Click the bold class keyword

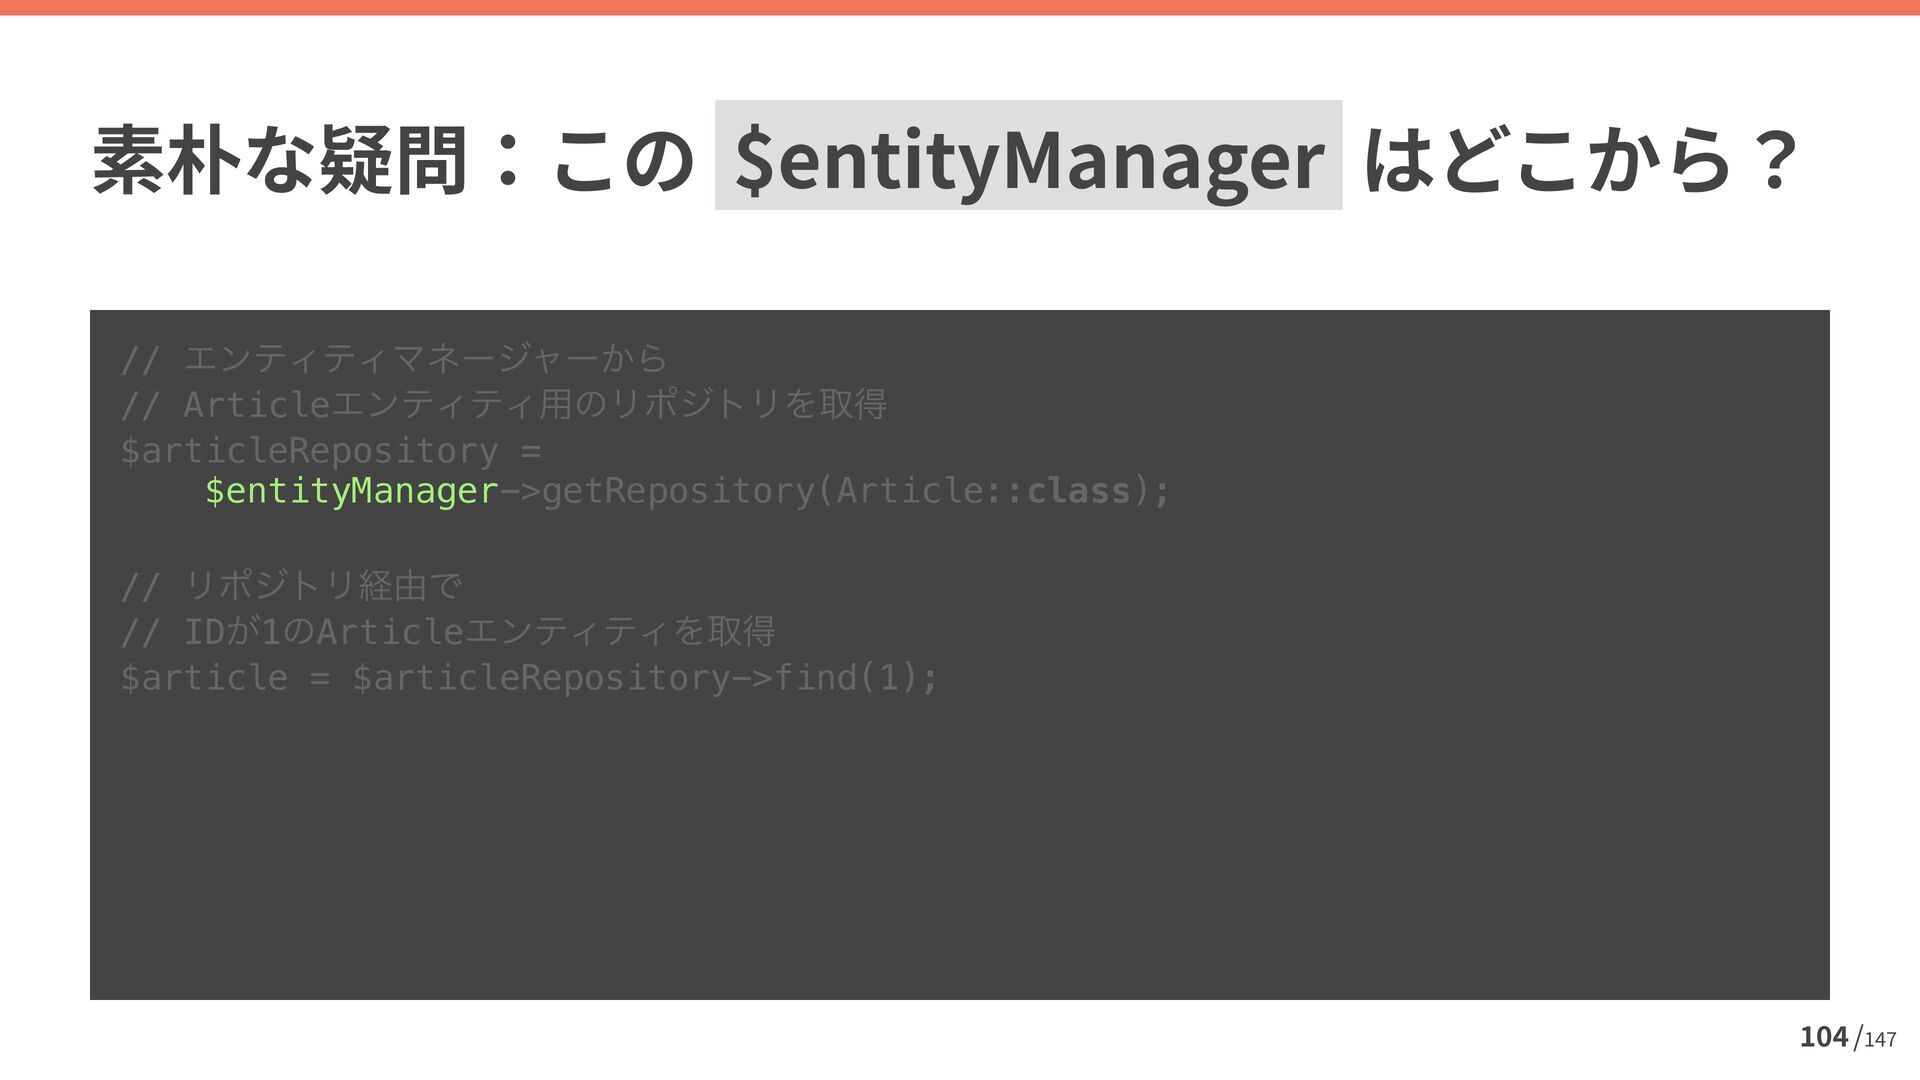click(1078, 491)
